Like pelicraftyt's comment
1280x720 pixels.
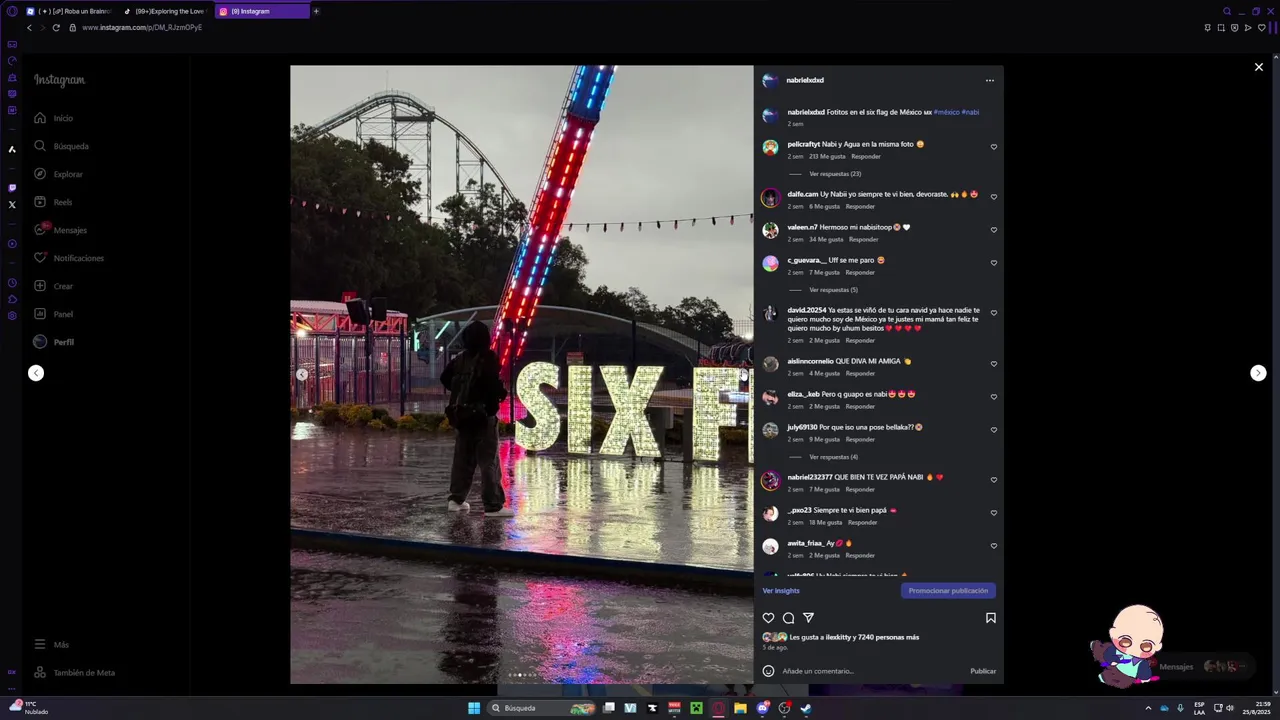pyautogui.click(x=994, y=147)
